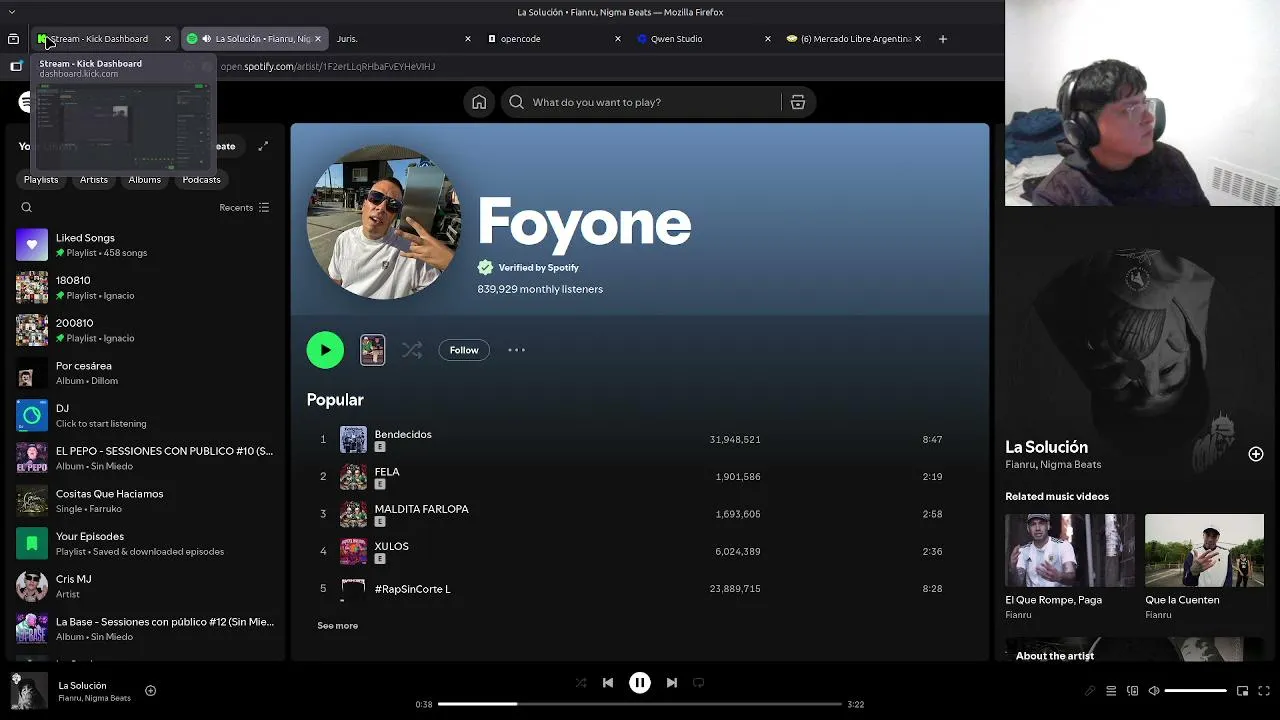
Task: Open the mini player icon
Action: pyautogui.click(x=1243, y=691)
